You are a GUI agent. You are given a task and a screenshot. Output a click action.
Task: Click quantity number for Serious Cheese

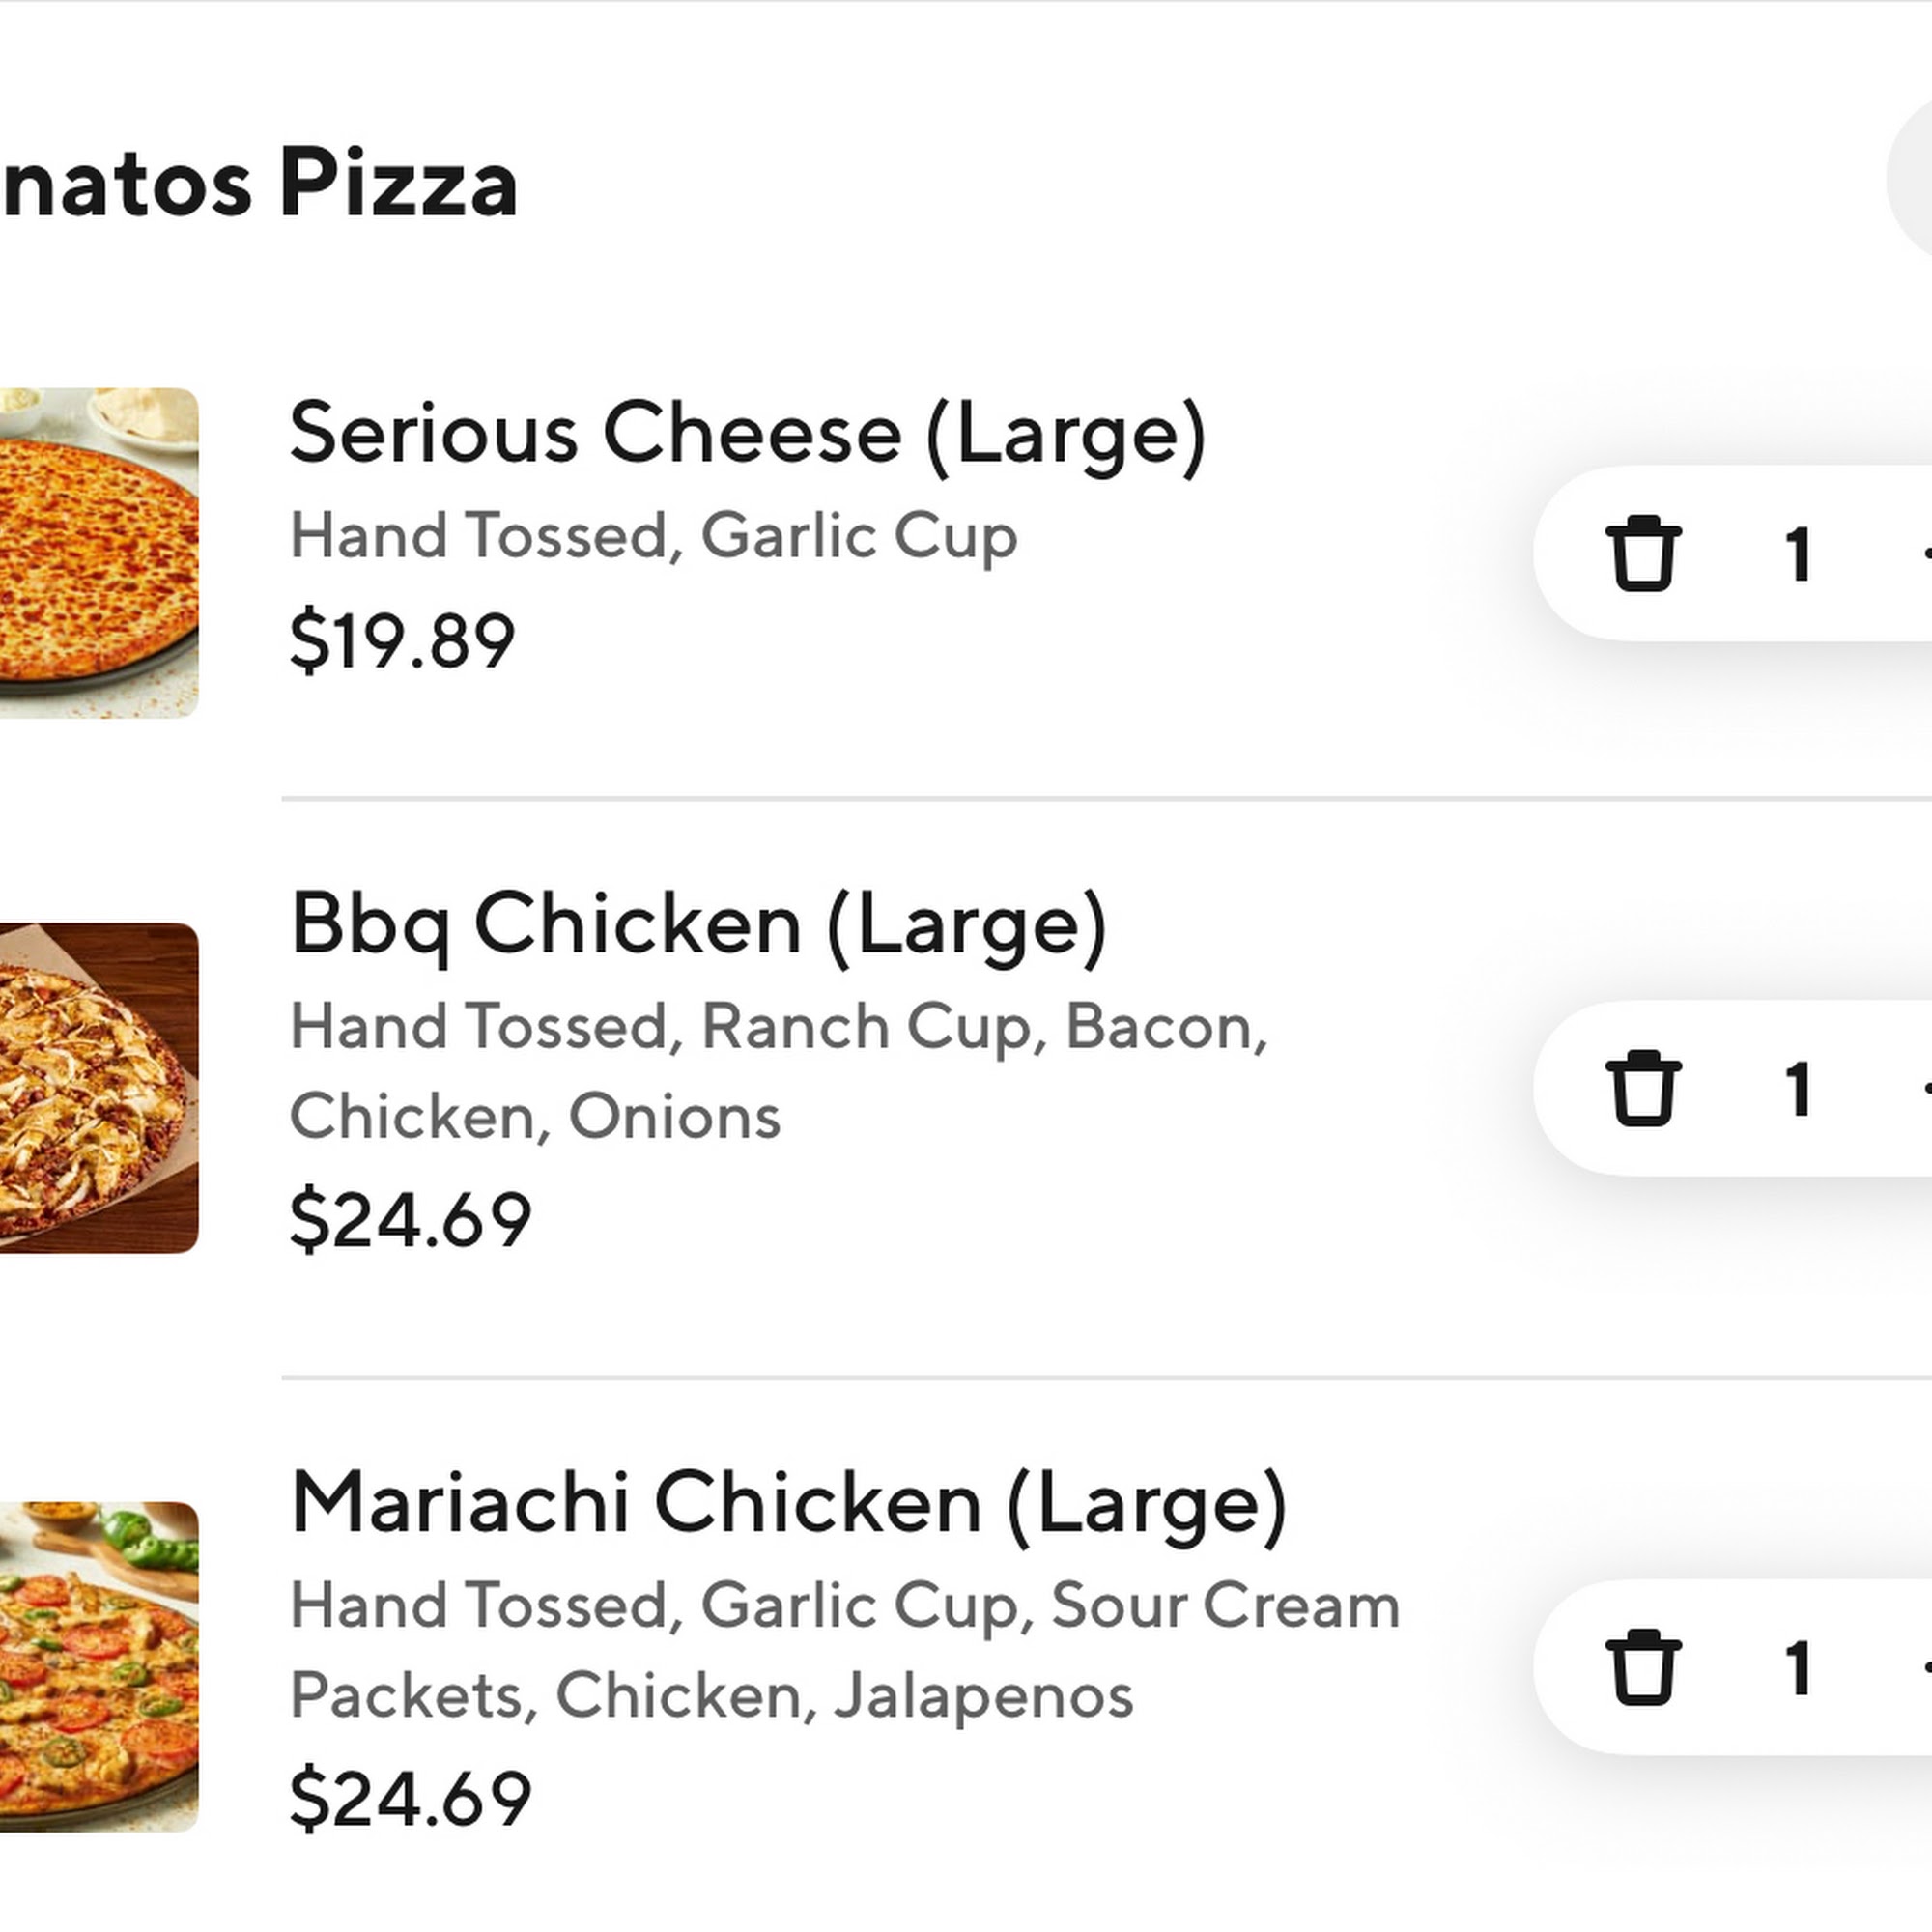pyautogui.click(x=1797, y=554)
